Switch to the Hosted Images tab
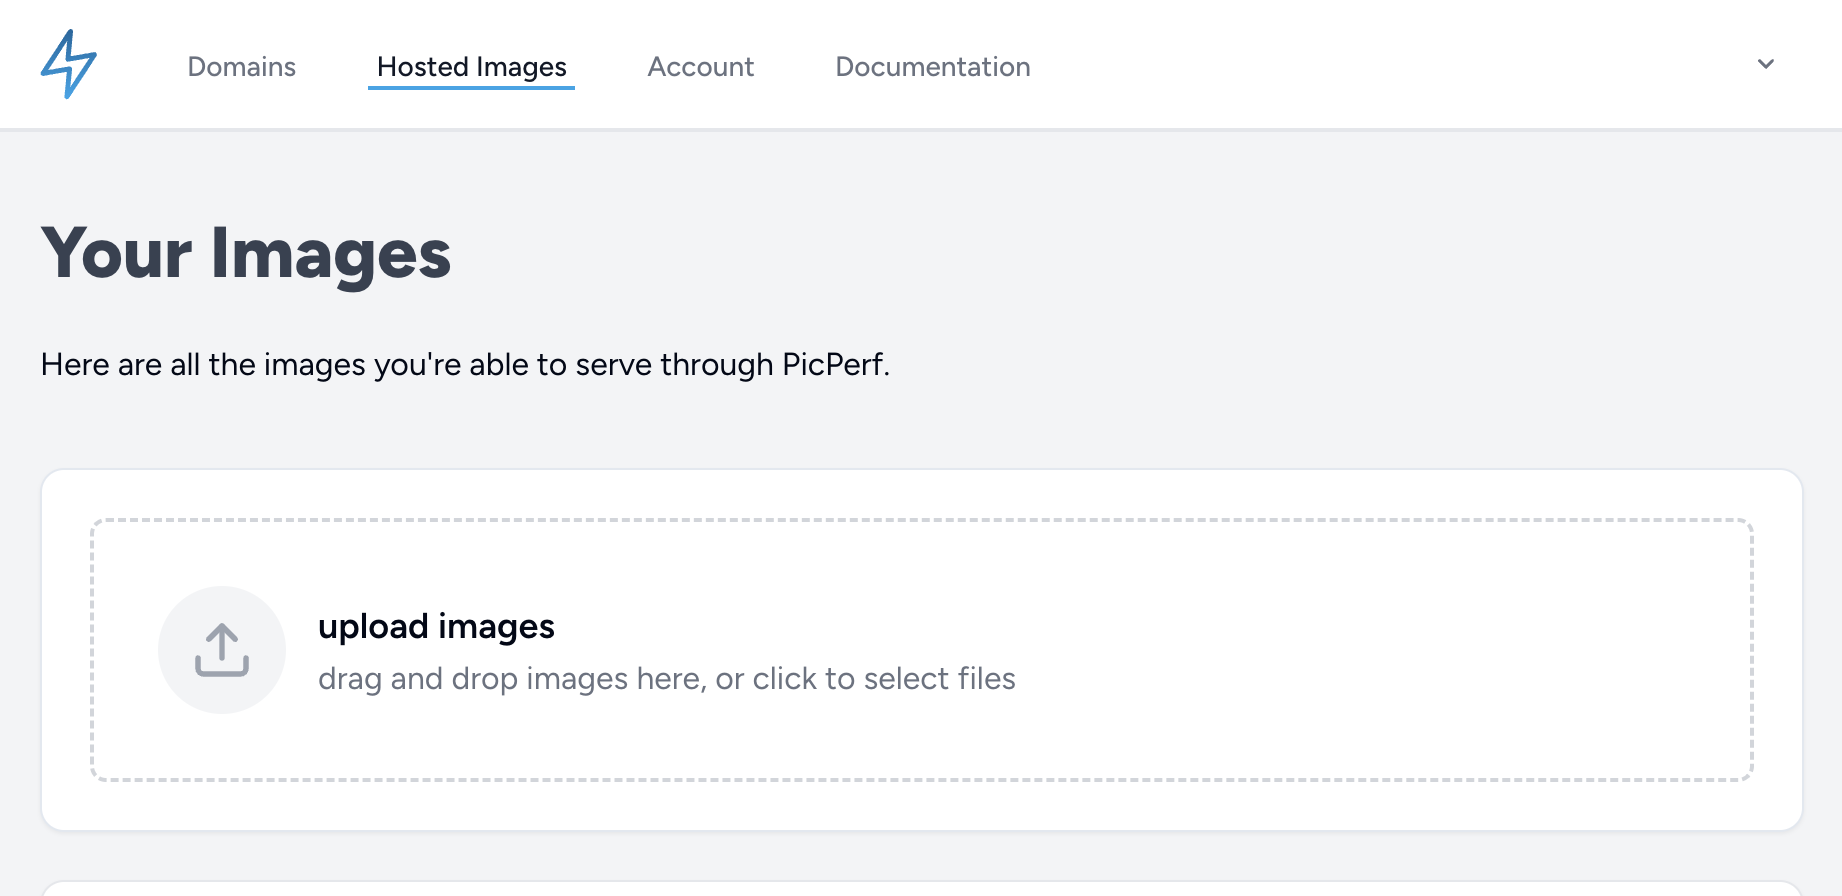Viewport: 1842px width, 896px height. click(x=471, y=67)
